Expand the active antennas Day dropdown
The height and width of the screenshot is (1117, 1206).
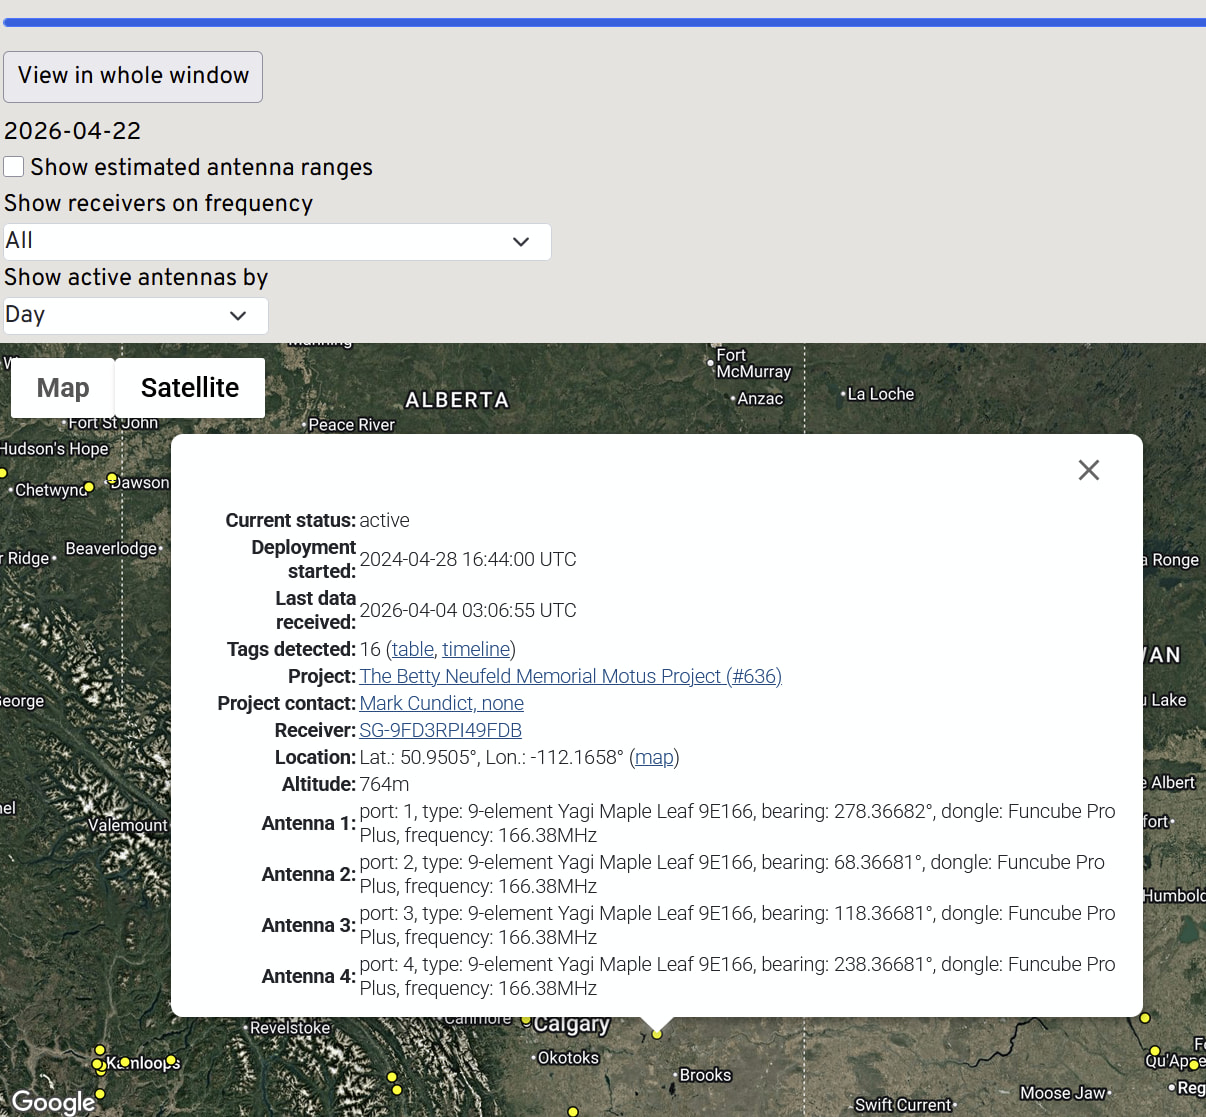[136, 316]
